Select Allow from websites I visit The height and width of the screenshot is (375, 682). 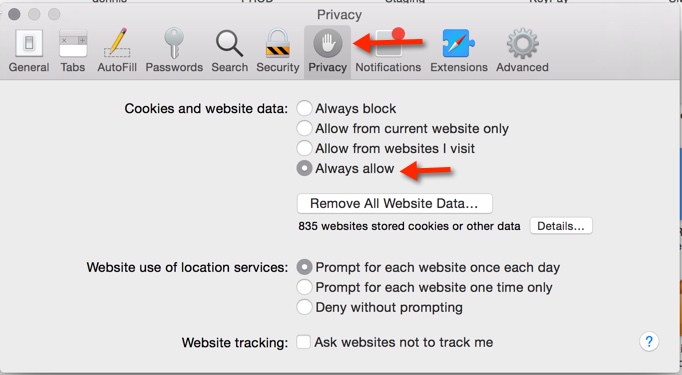pos(304,148)
